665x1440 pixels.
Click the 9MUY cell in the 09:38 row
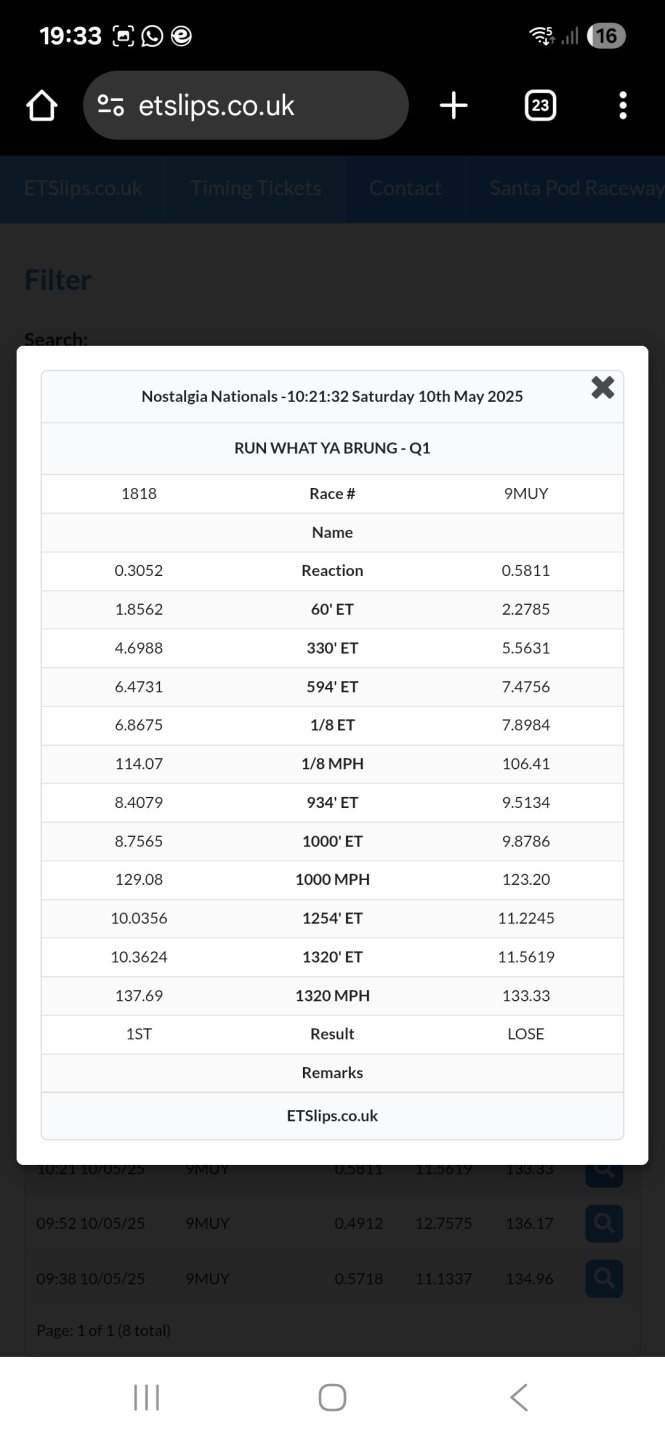click(x=208, y=1278)
